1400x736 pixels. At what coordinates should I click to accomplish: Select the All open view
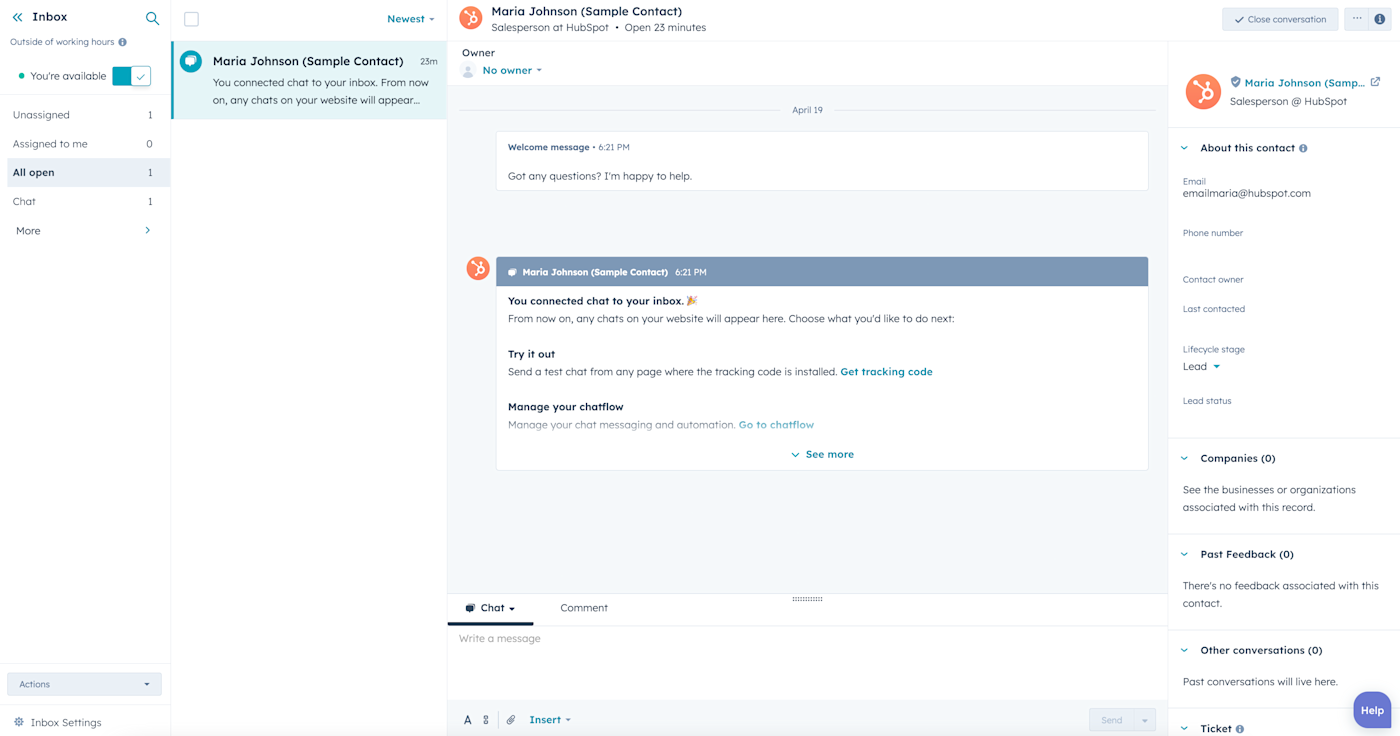tap(85, 172)
